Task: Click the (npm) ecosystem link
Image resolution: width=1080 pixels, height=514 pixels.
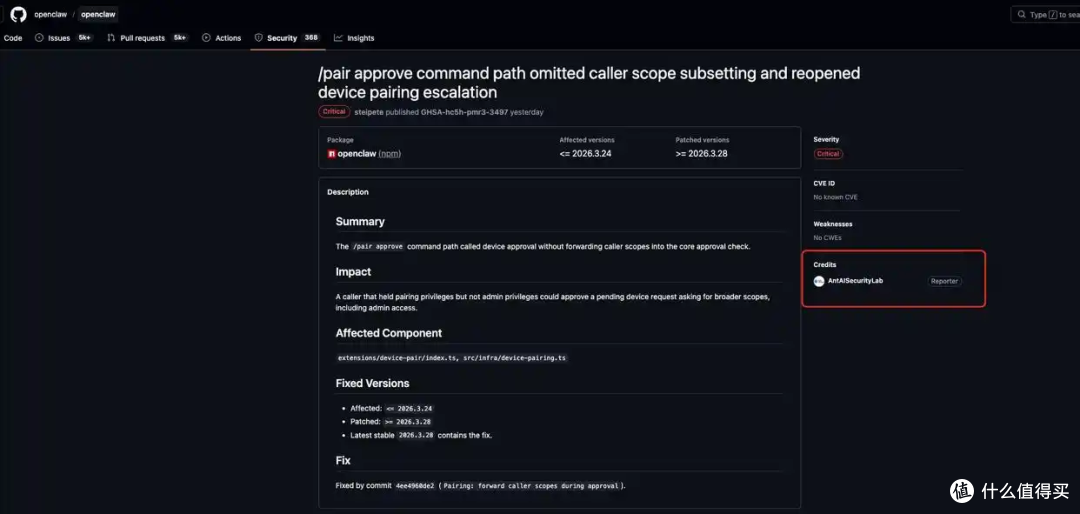Action: coord(390,154)
